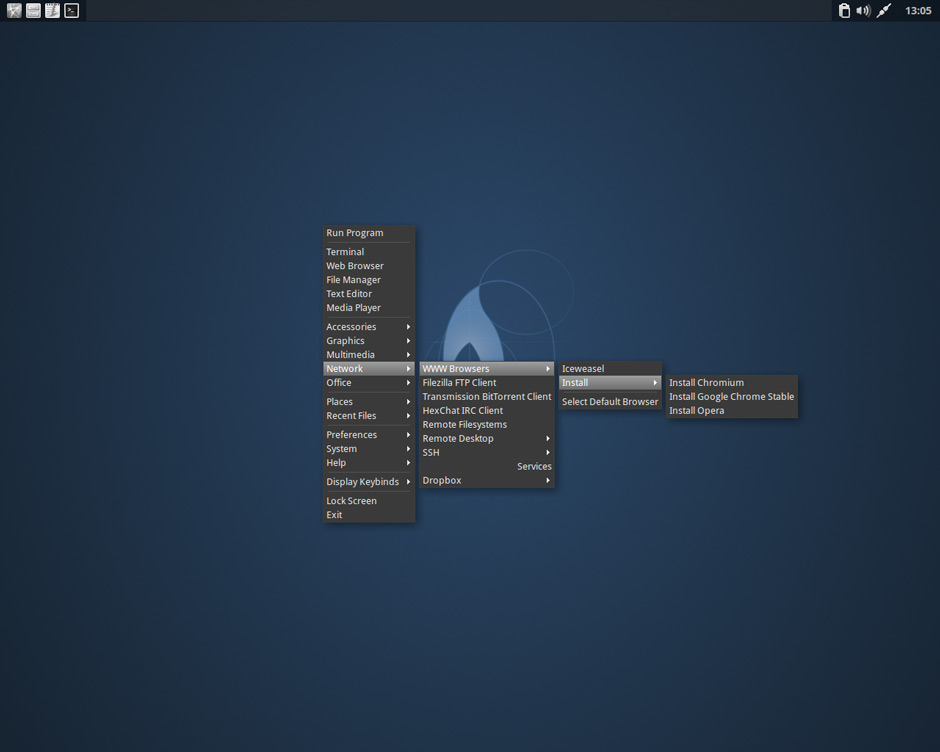940x752 pixels.
Task: Select Install Google Chrome Stable
Action: (731, 396)
